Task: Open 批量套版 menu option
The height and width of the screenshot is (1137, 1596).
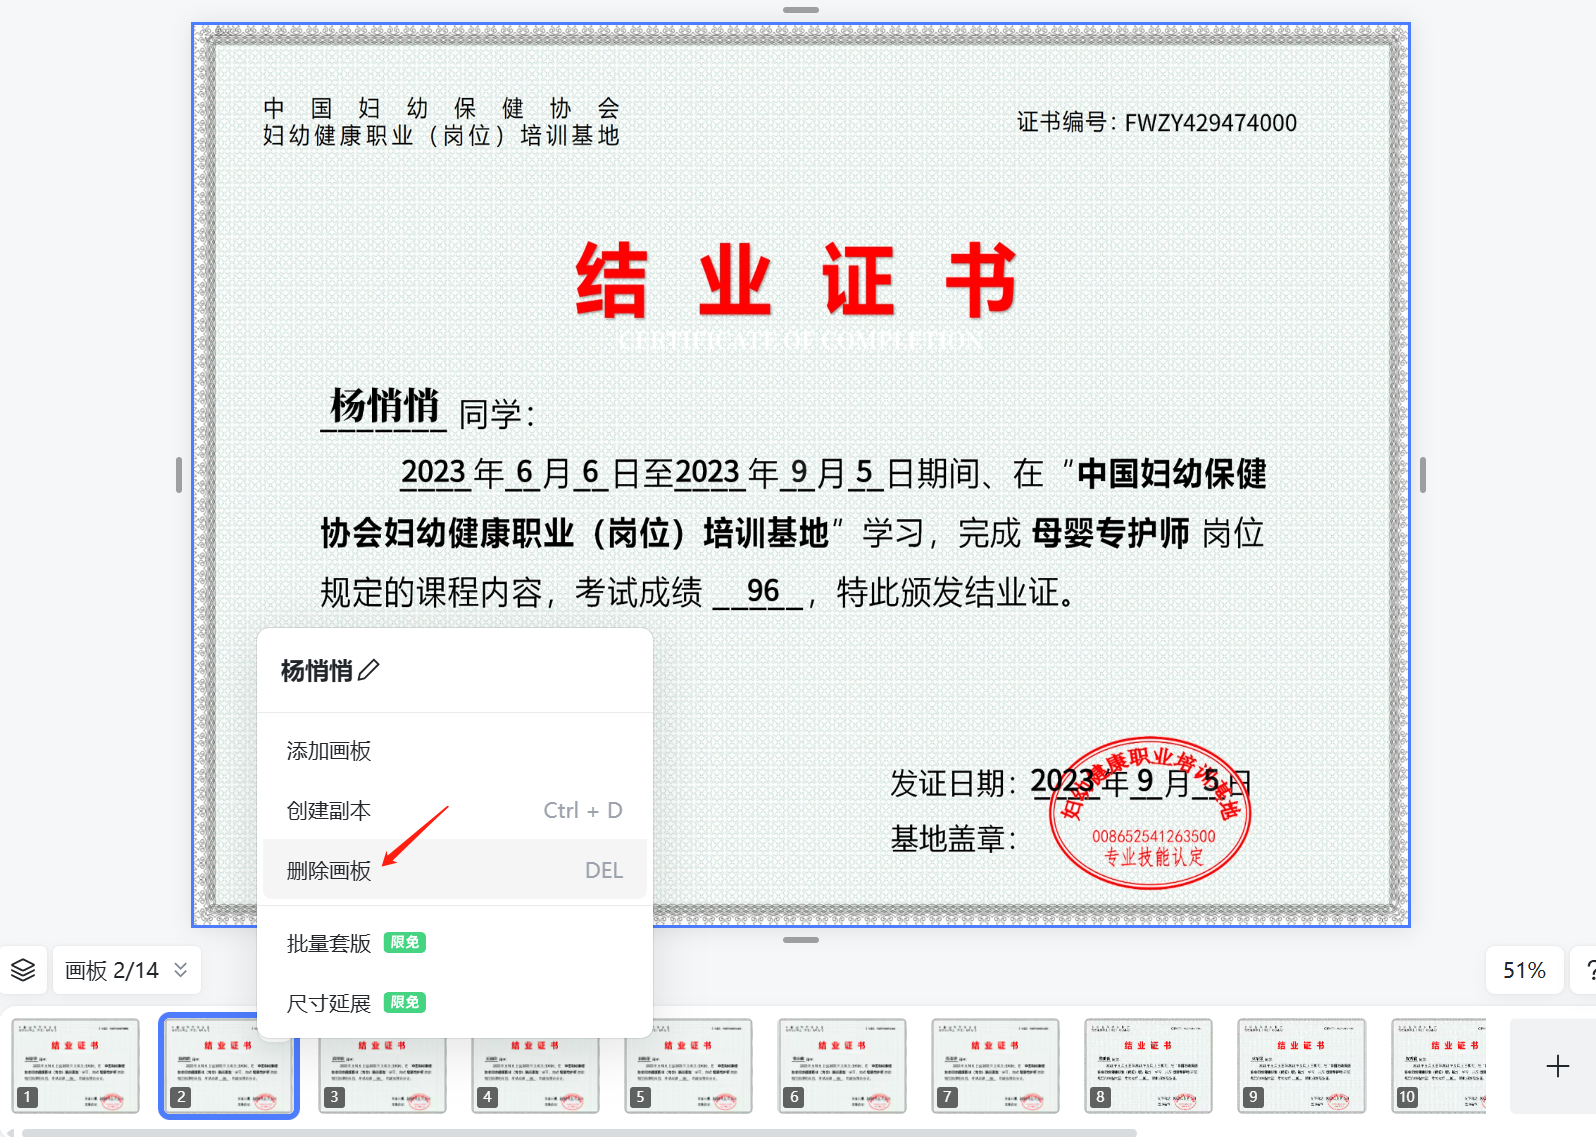Action: pyautogui.click(x=455, y=943)
